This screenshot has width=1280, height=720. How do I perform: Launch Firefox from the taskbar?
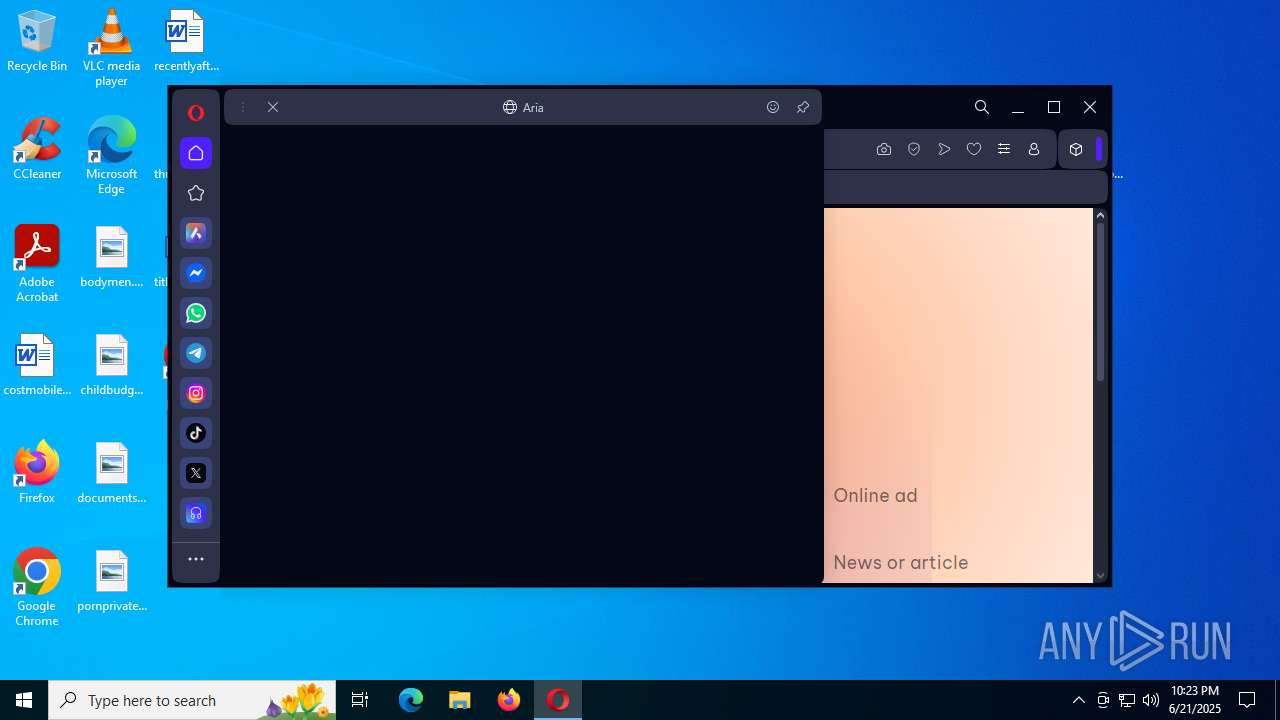[x=509, y=700]
